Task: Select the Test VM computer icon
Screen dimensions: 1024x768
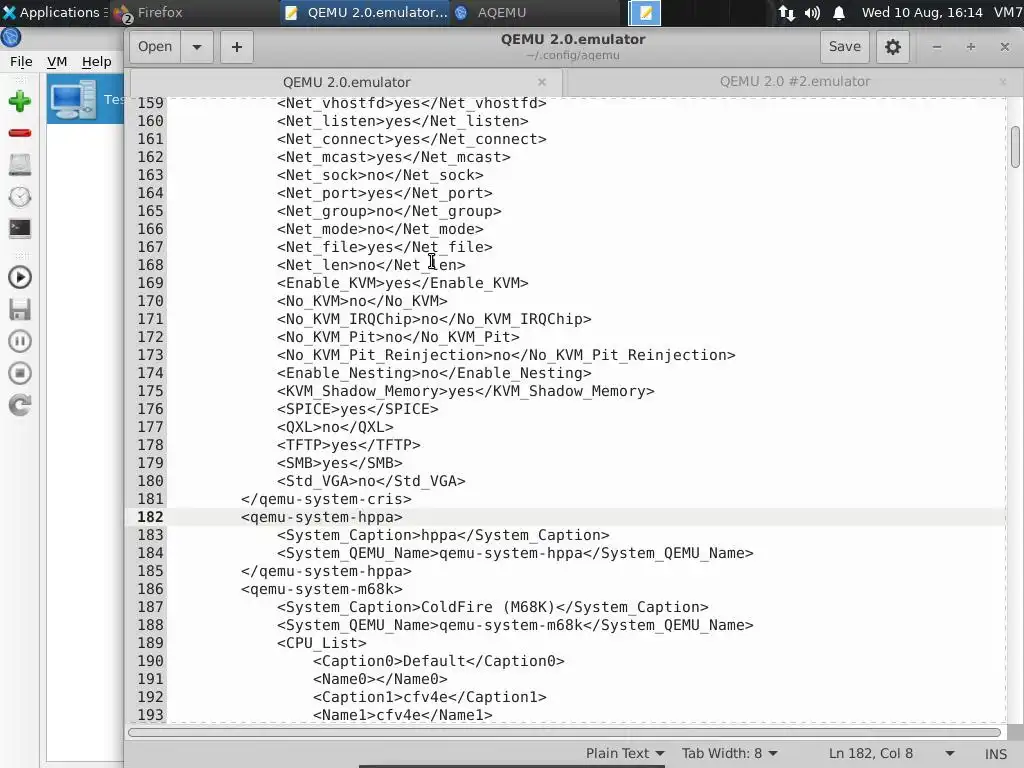Action: coord(73,99)
